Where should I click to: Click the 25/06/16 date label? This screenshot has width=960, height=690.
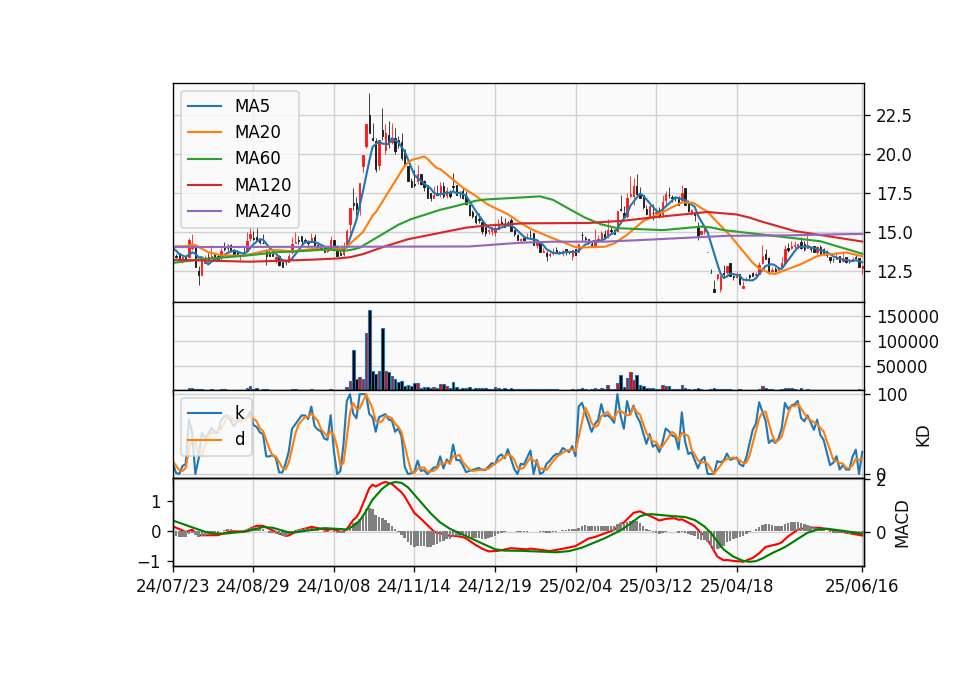(x=862, y=586)
